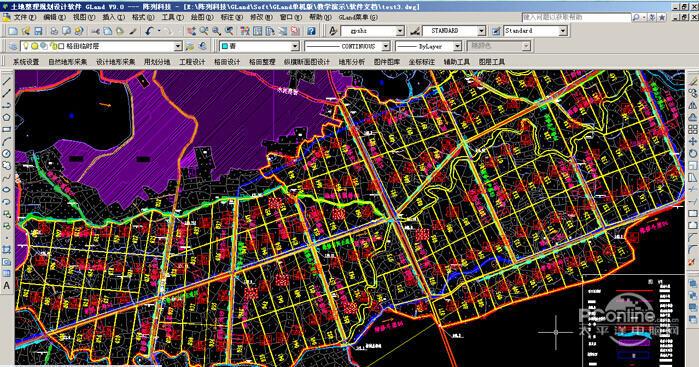Viewport: 699px width, 367px height.
Task: Open the Layer Properties Manager icon
Action: [13, 46]
